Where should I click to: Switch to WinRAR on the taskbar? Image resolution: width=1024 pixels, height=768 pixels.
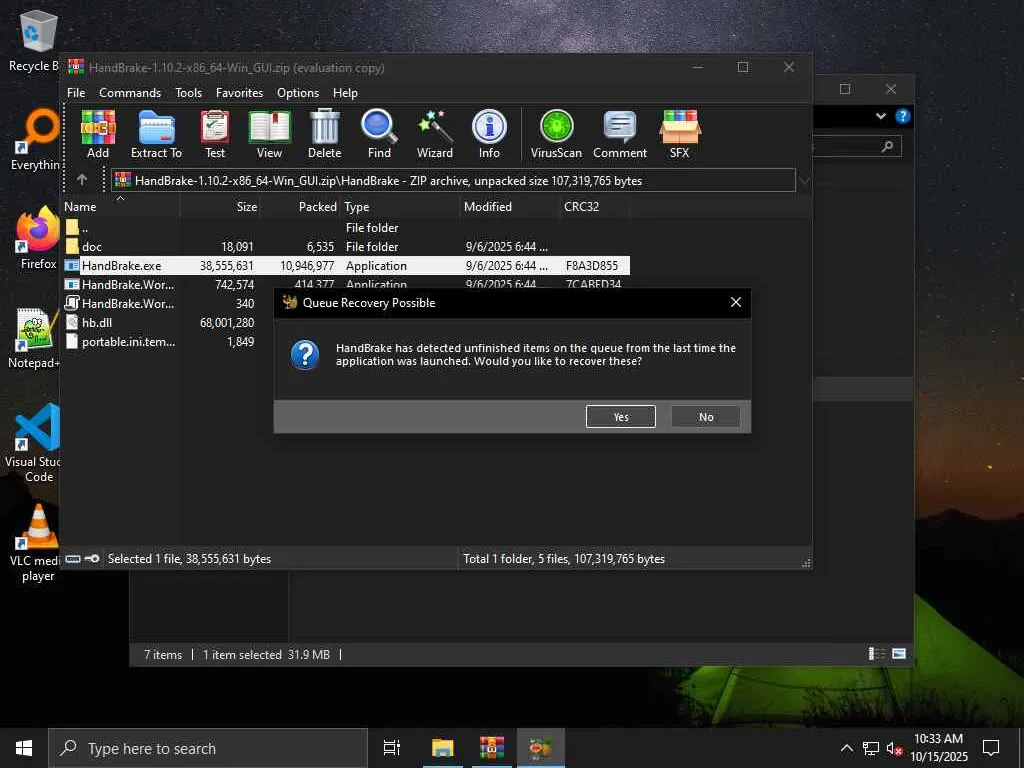coord(492,748)
